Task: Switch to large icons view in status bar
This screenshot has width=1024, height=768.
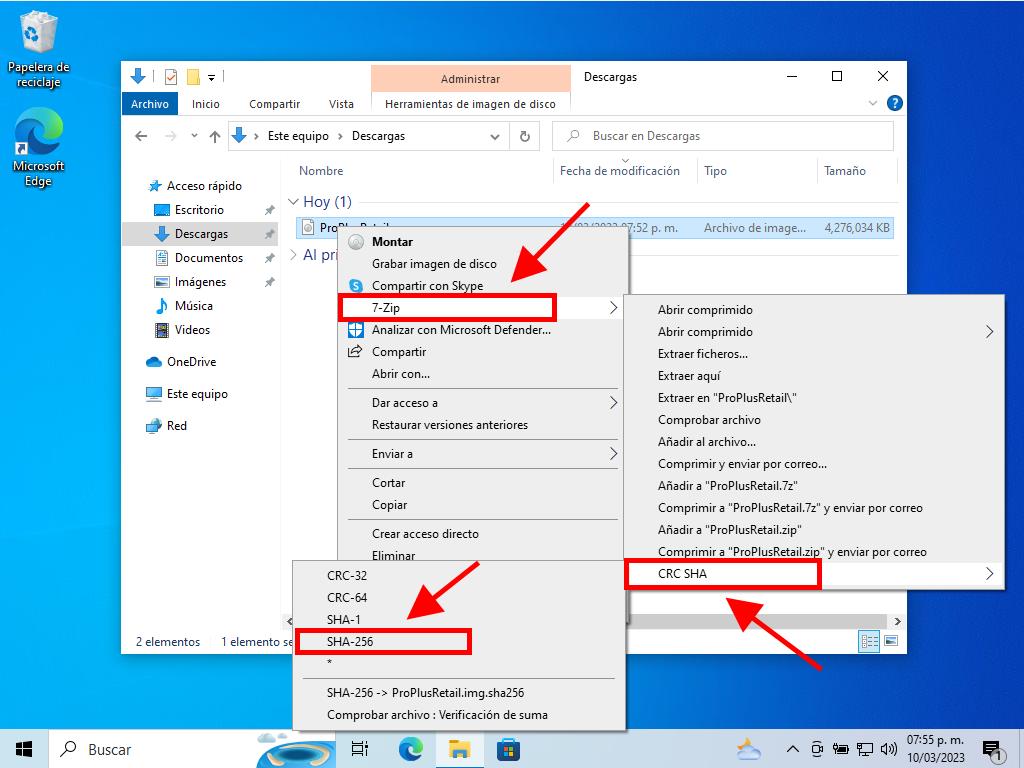Action: pos(890,641)
